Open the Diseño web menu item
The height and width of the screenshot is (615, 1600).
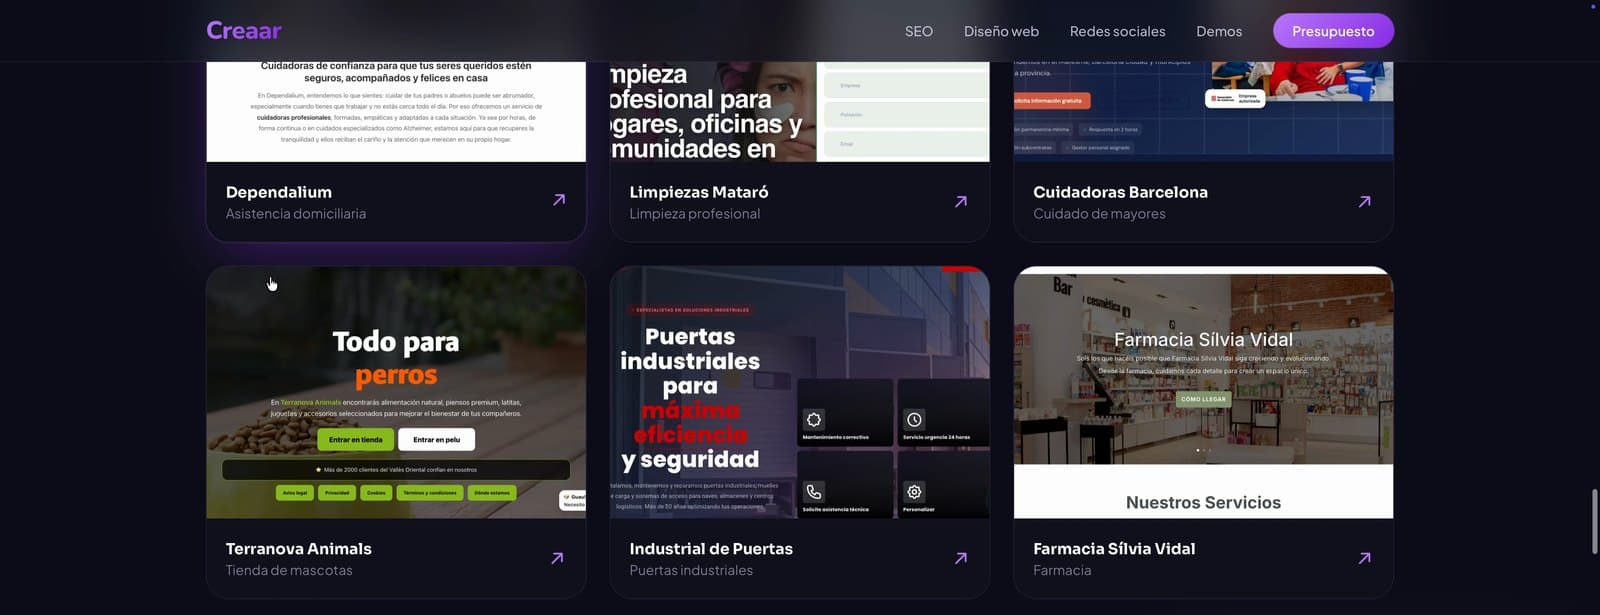[1001, 31]
